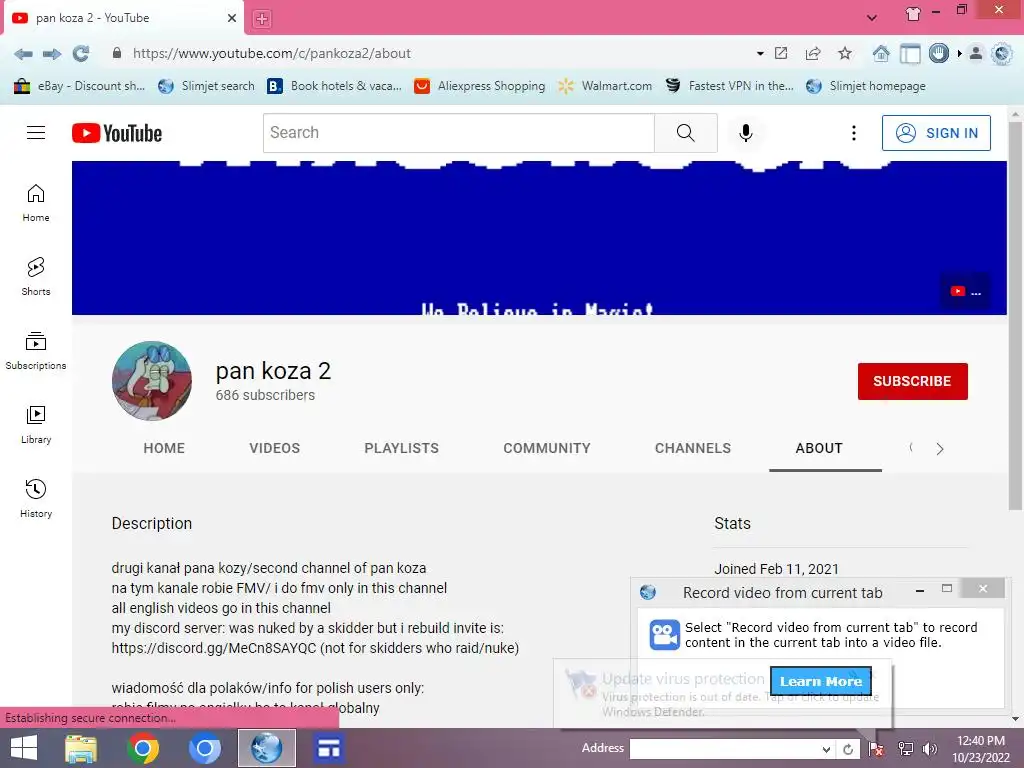Open Slimjet search bookmark
The image size is (1024, 768).
tap(206, 86)
